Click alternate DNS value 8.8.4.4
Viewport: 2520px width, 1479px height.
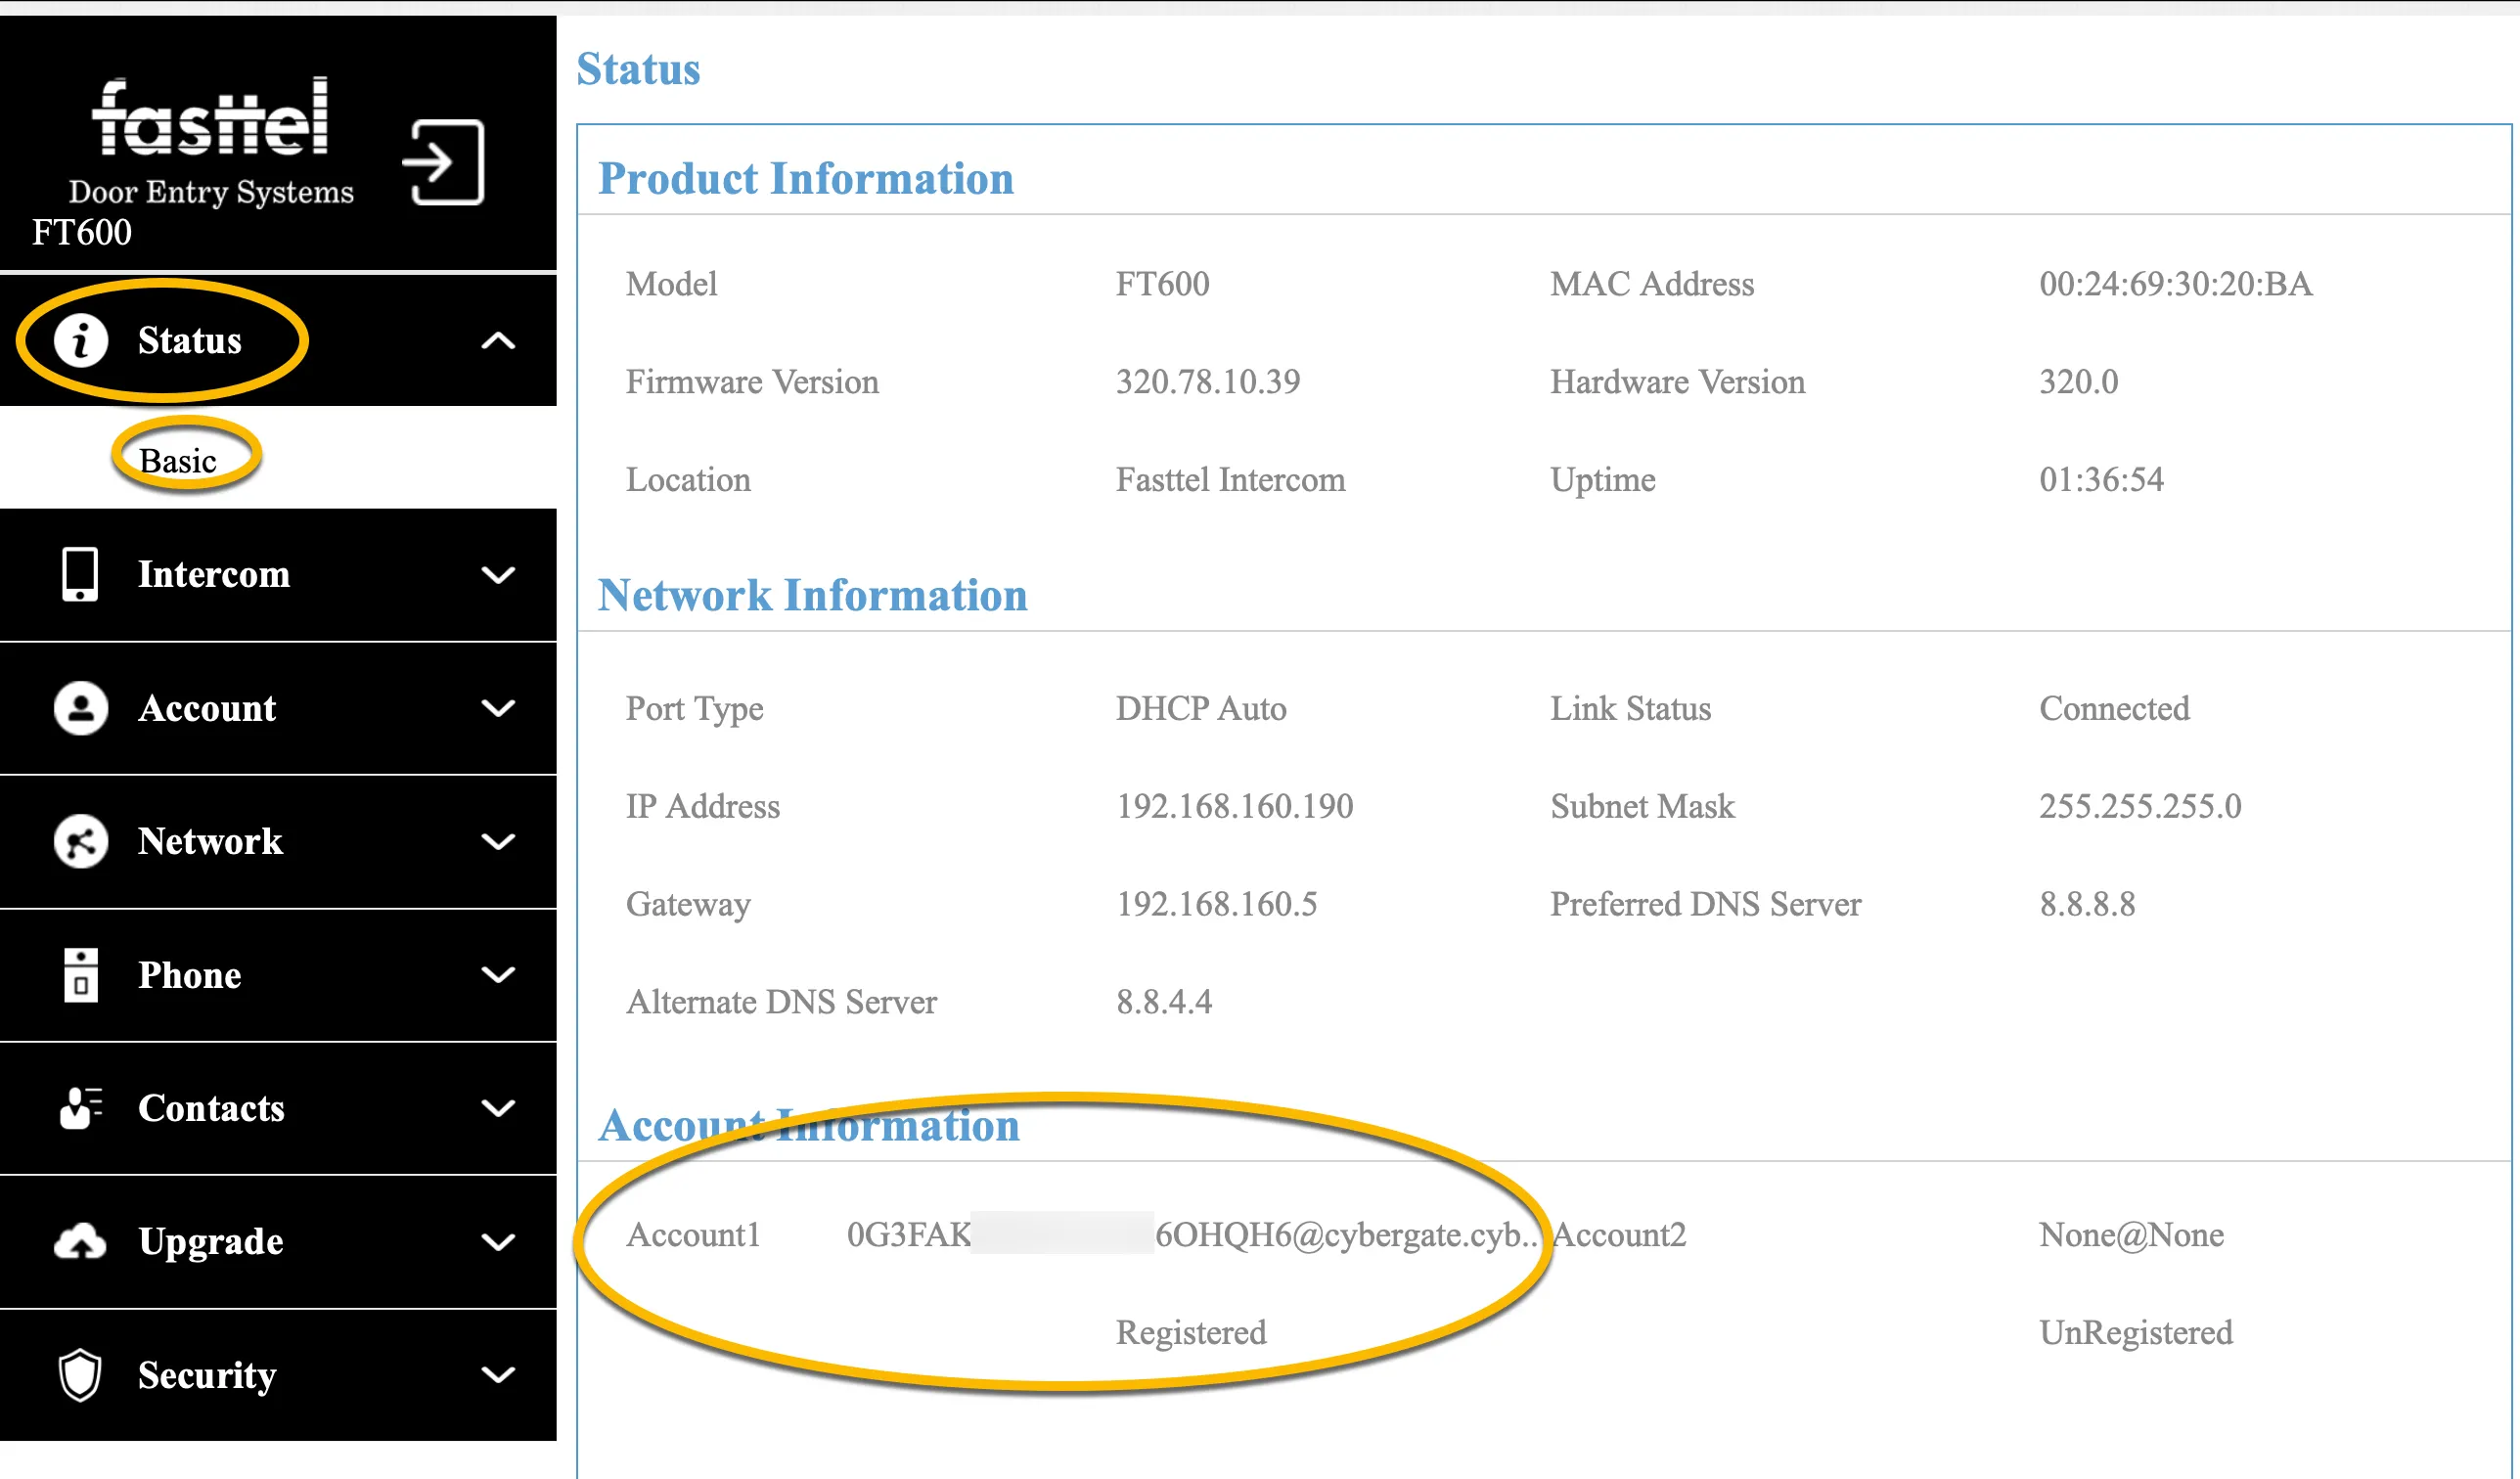(1164, 1001)
